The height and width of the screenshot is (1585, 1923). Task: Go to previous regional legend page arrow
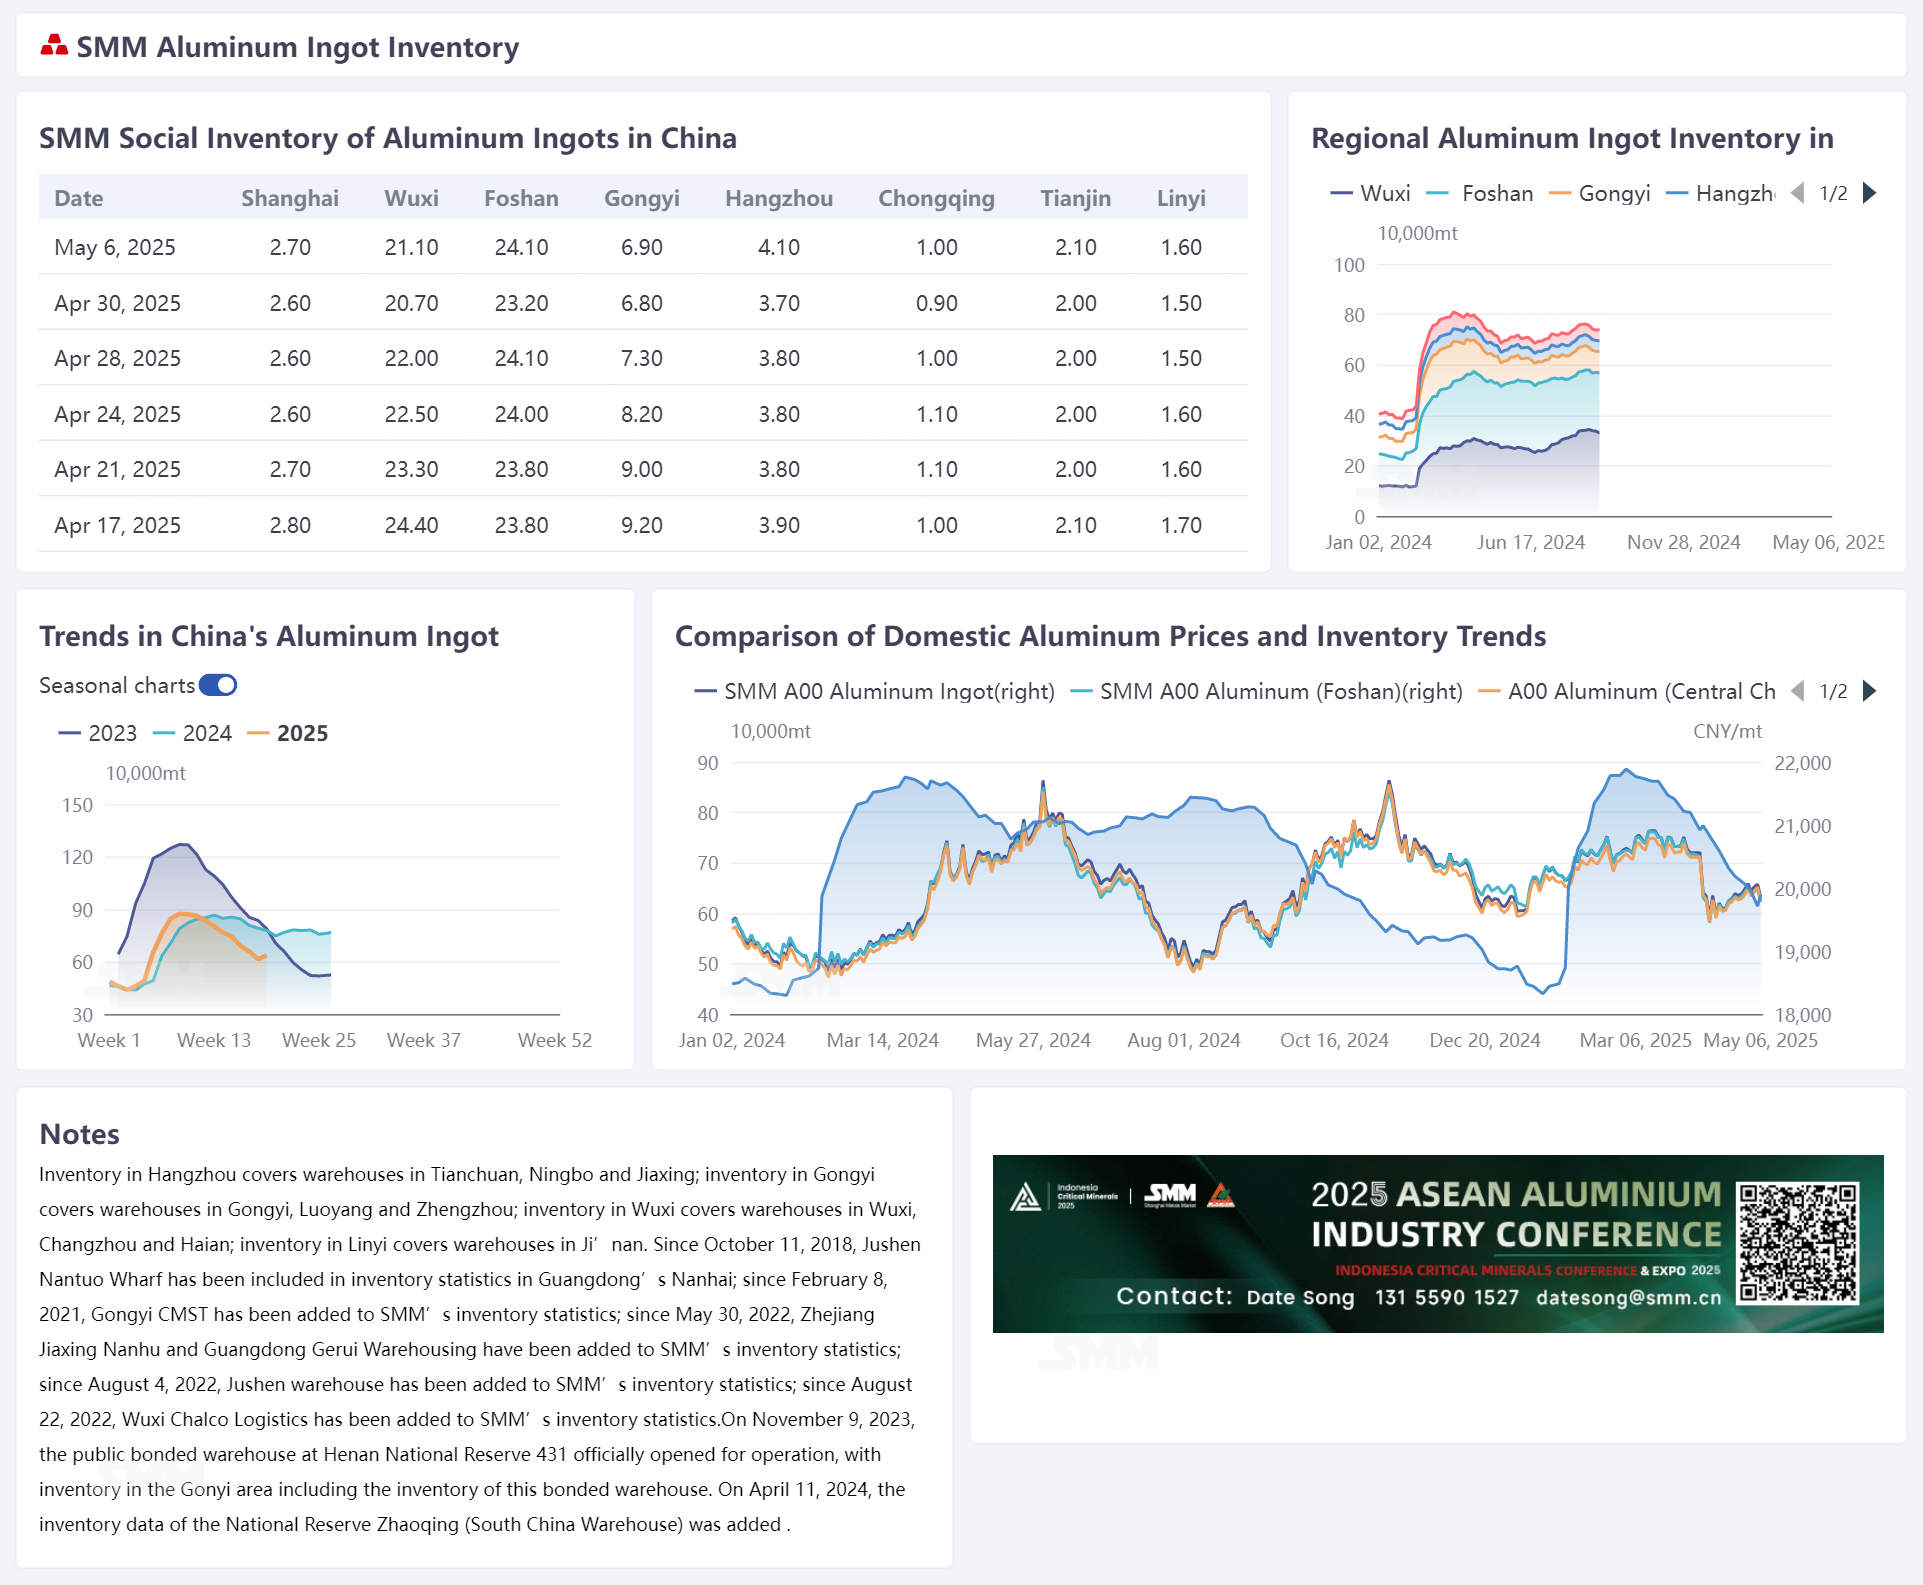coord(1797,193)
